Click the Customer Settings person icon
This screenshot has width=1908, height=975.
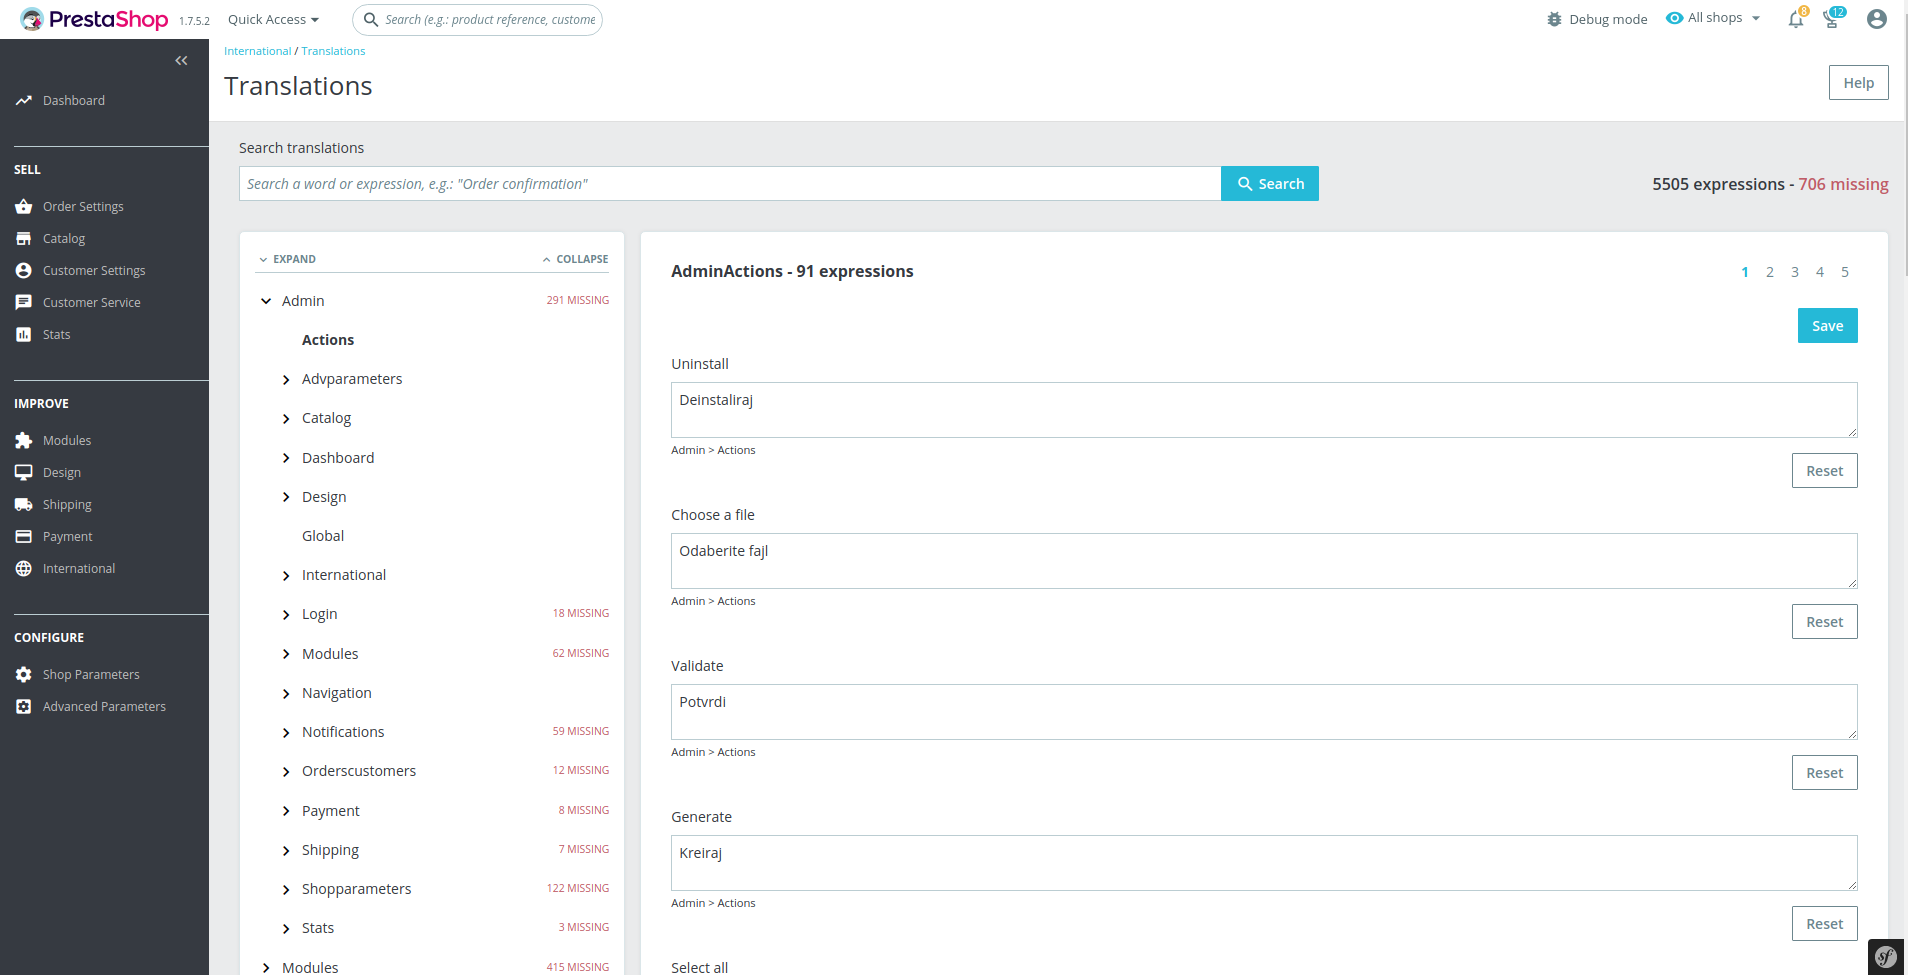coord(24,271)
